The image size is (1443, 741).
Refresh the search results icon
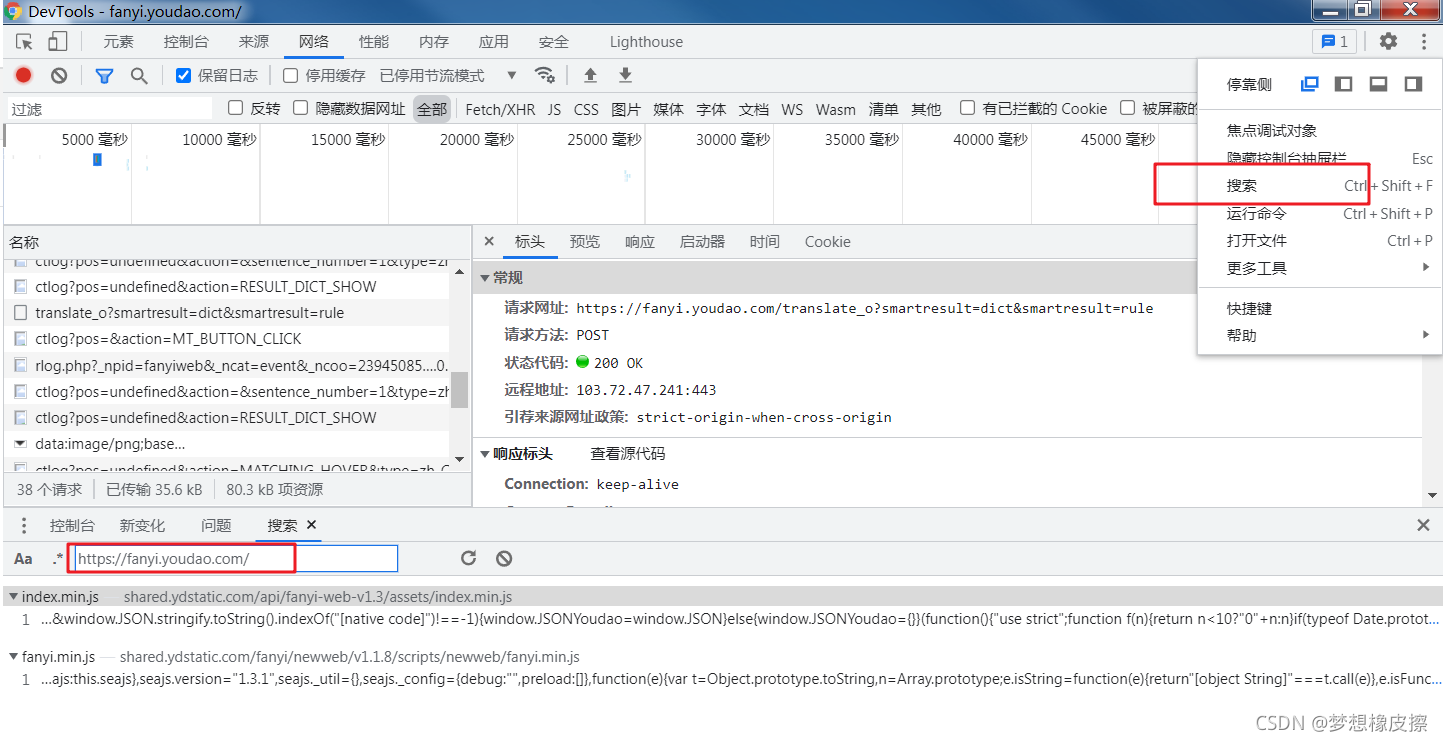pyautogui.click(x=468, y=558)
